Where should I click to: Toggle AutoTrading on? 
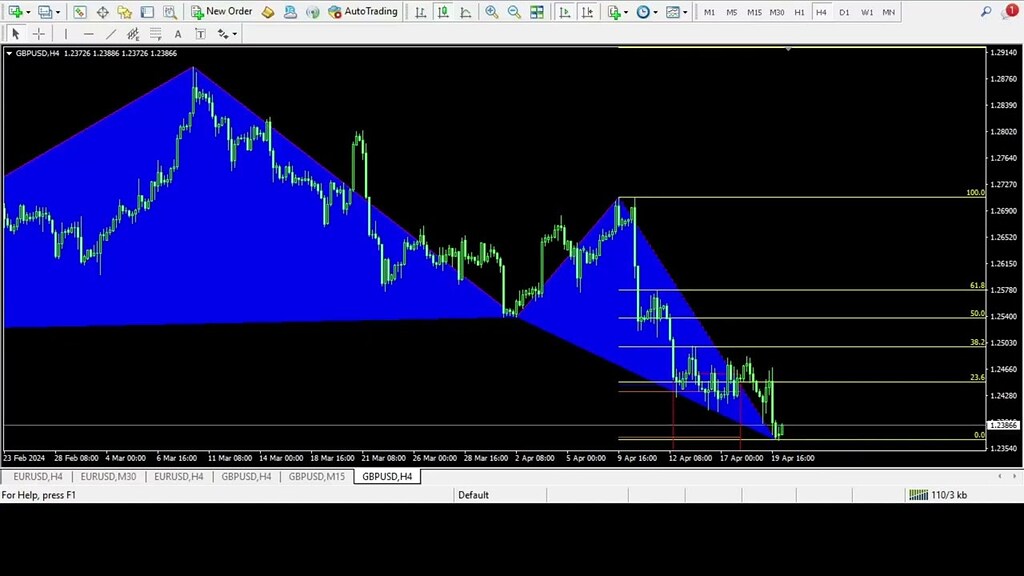(x=366, y=11)
